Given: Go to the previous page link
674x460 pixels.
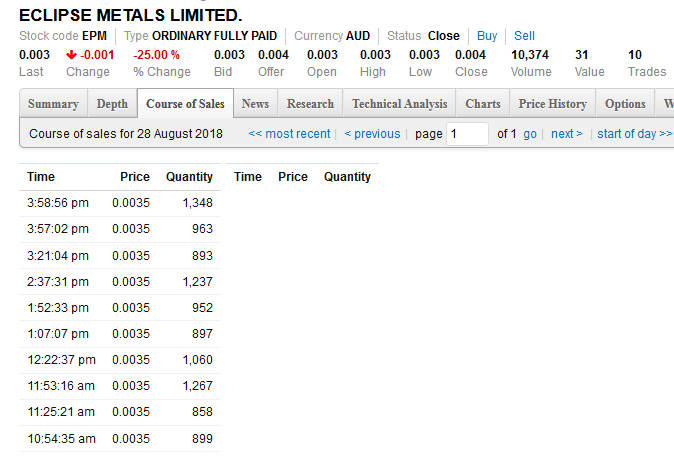Looking at the screenshot, I should click(x=372, y=134).
